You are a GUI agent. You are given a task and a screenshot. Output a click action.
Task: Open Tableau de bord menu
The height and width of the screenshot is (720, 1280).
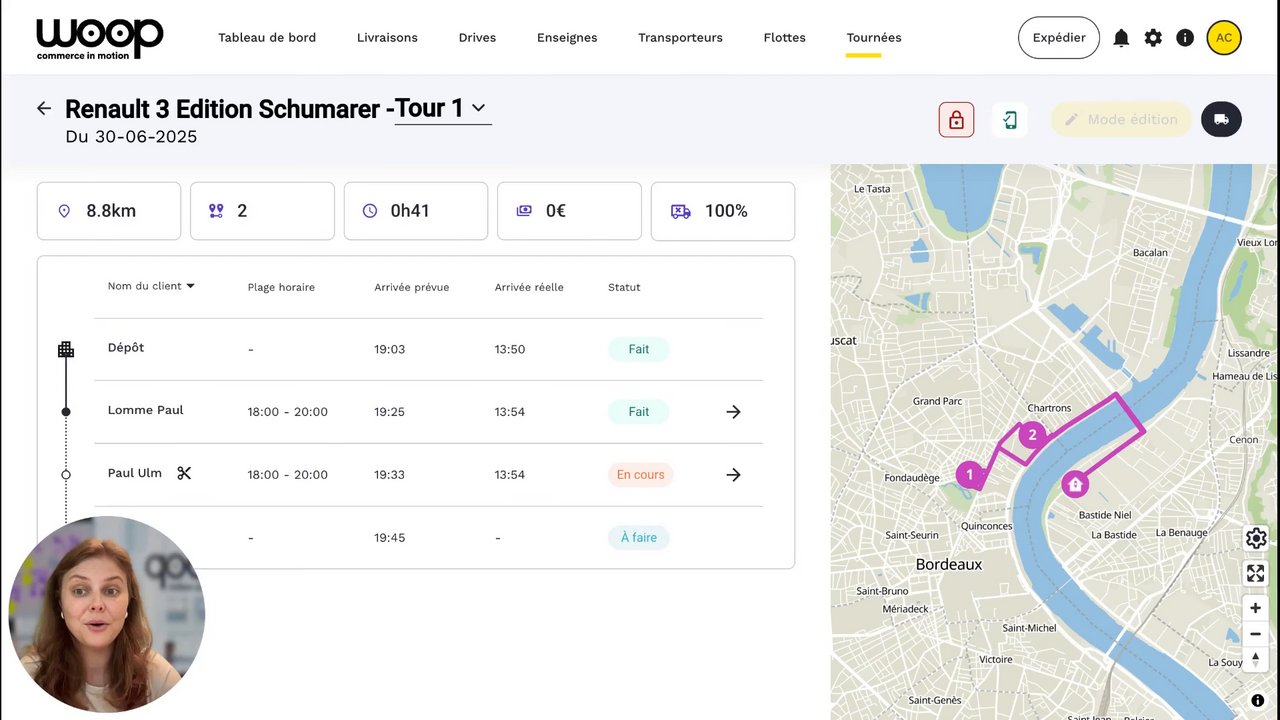click(x=267, y=38)
